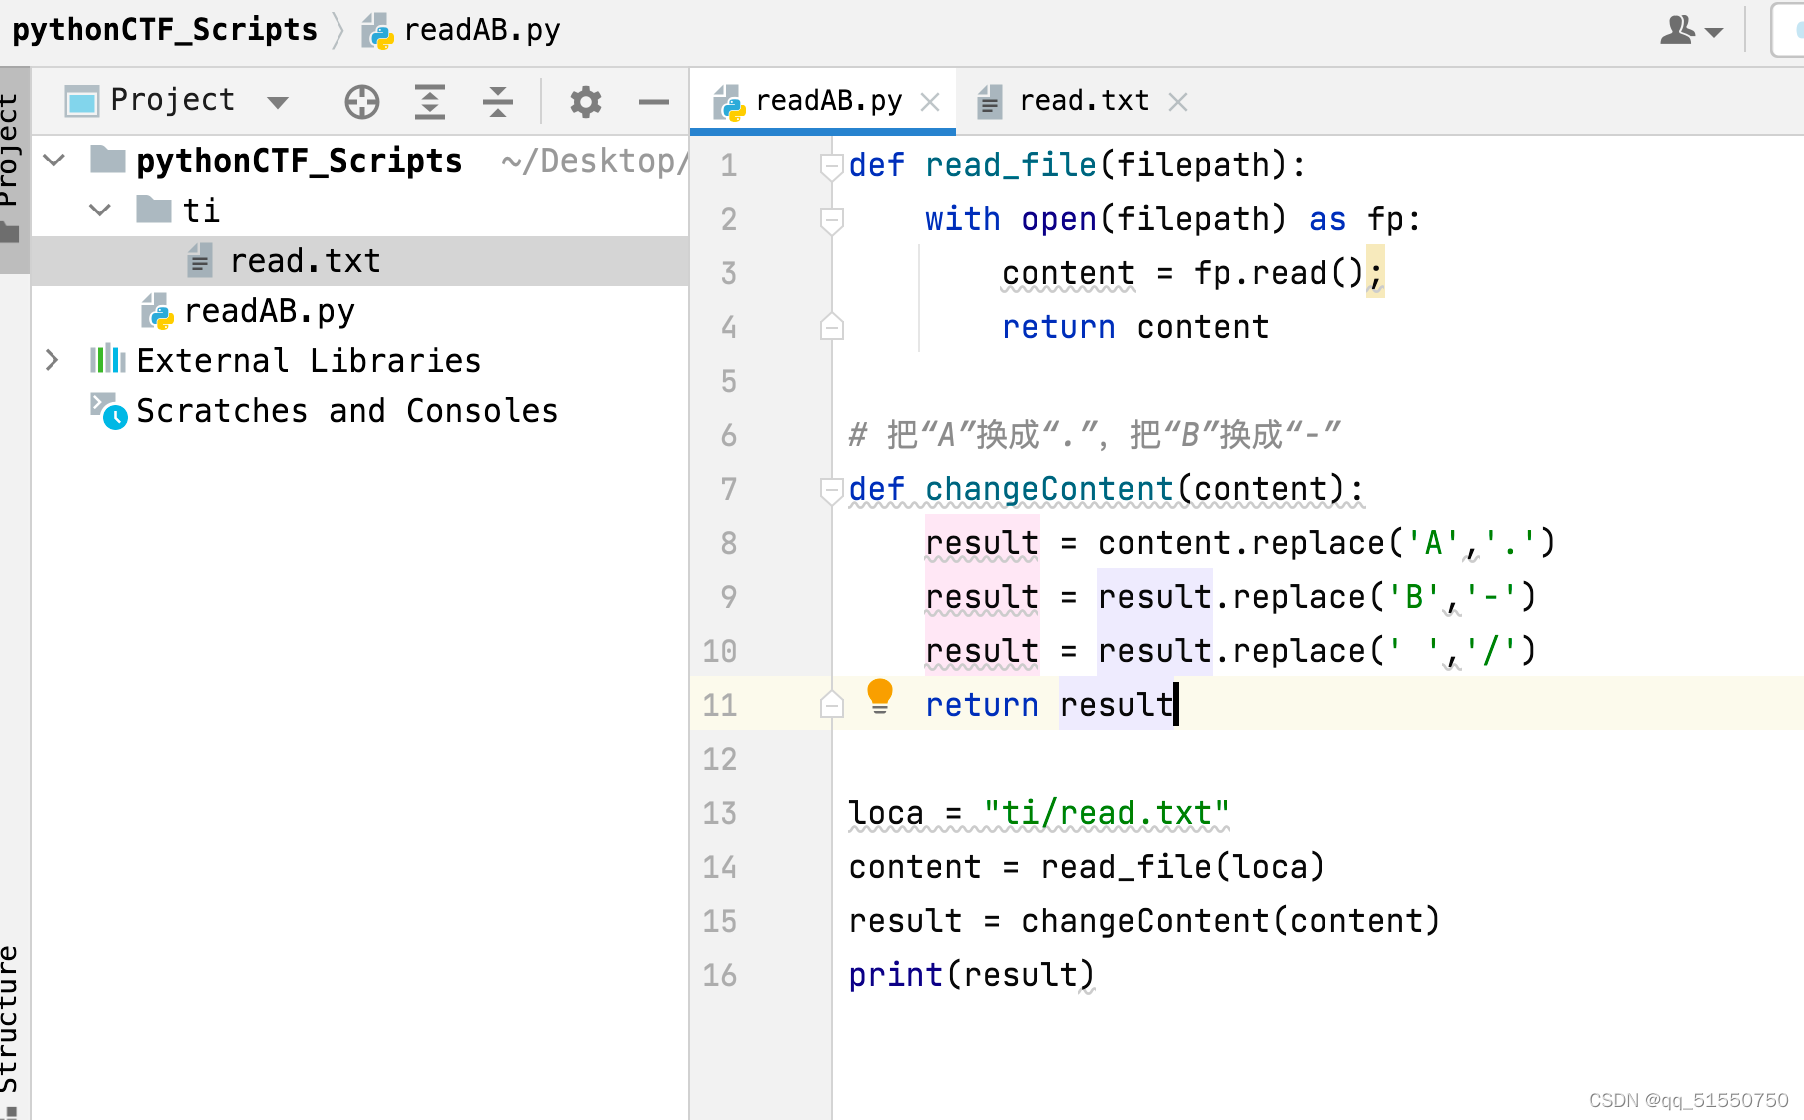
Task: Open the Project side tool window tab
Action: click(14, 168)
